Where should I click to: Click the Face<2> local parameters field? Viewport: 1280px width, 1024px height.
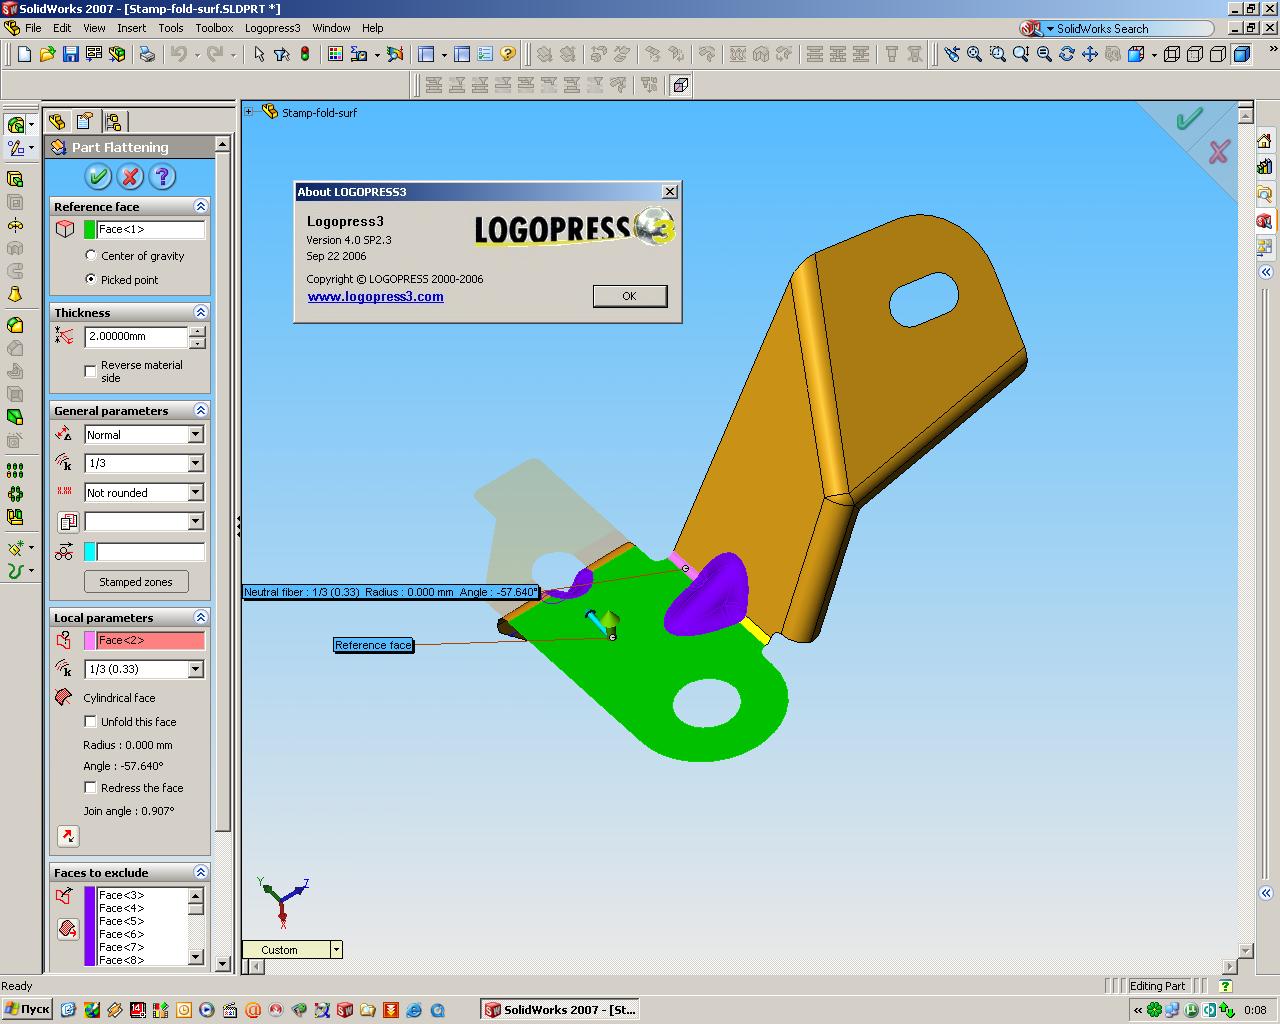click(150, 640)
